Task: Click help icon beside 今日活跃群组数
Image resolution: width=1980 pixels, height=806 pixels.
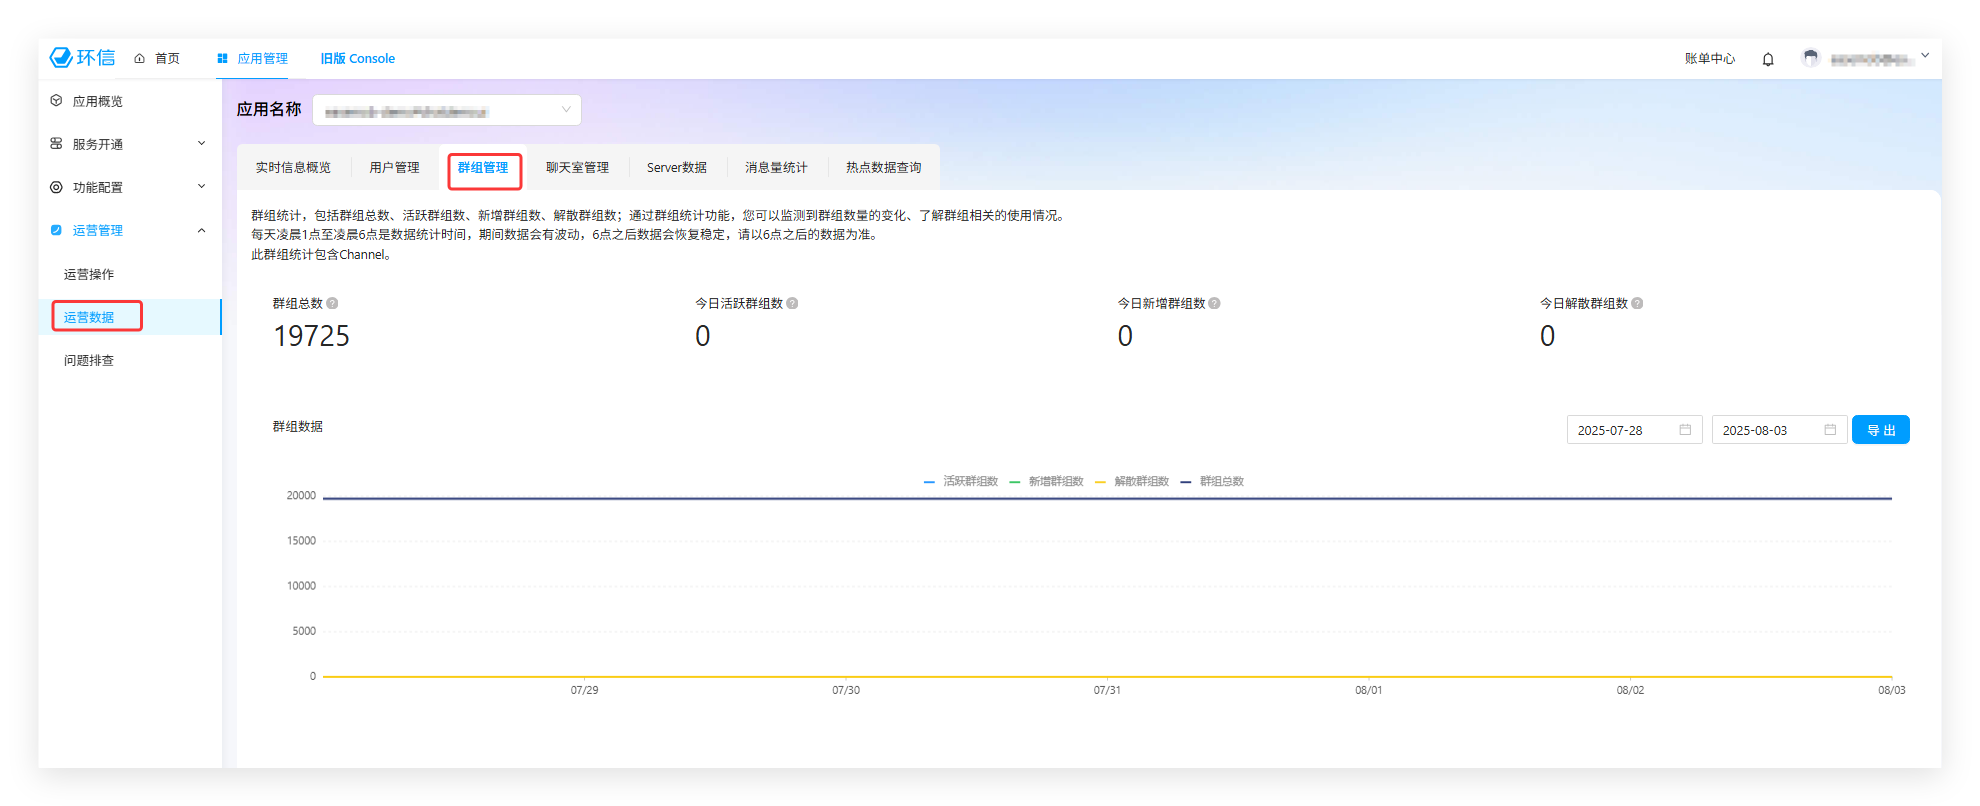Action: click(x=792, y=304)
